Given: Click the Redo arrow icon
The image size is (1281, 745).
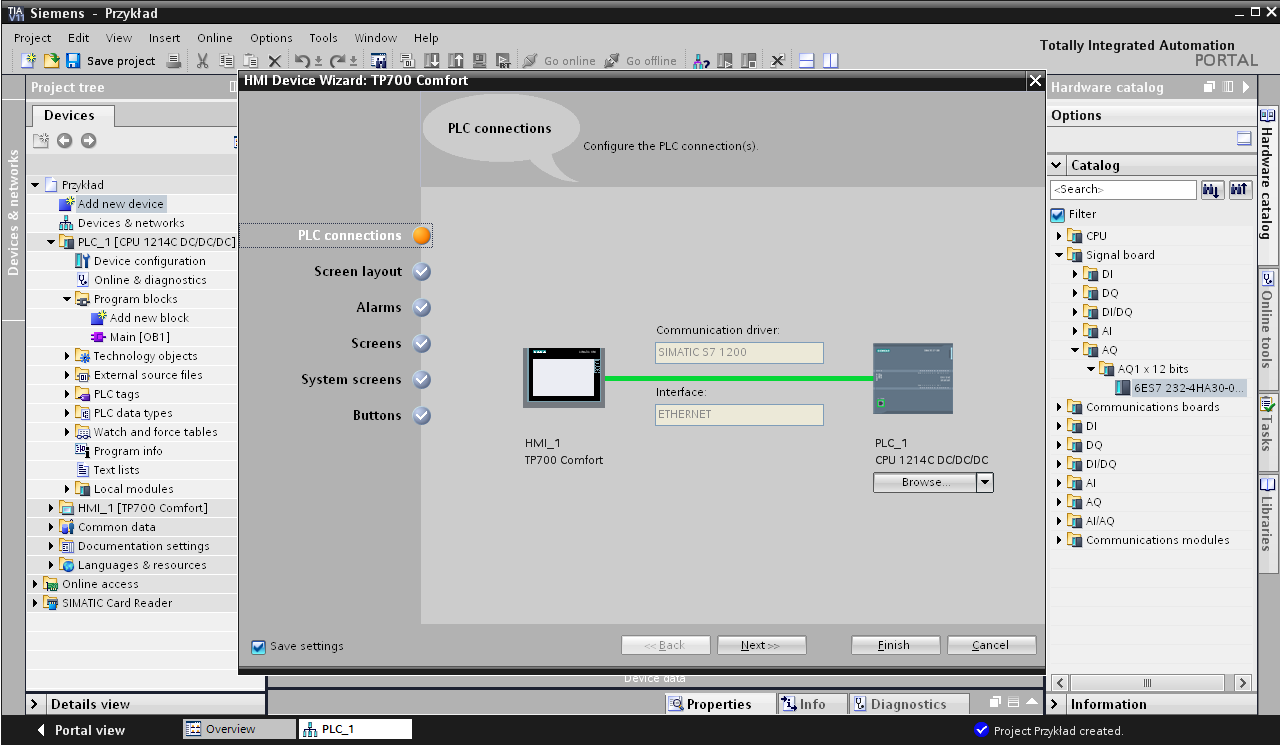Looking at the screenshot, I should 339,61.
